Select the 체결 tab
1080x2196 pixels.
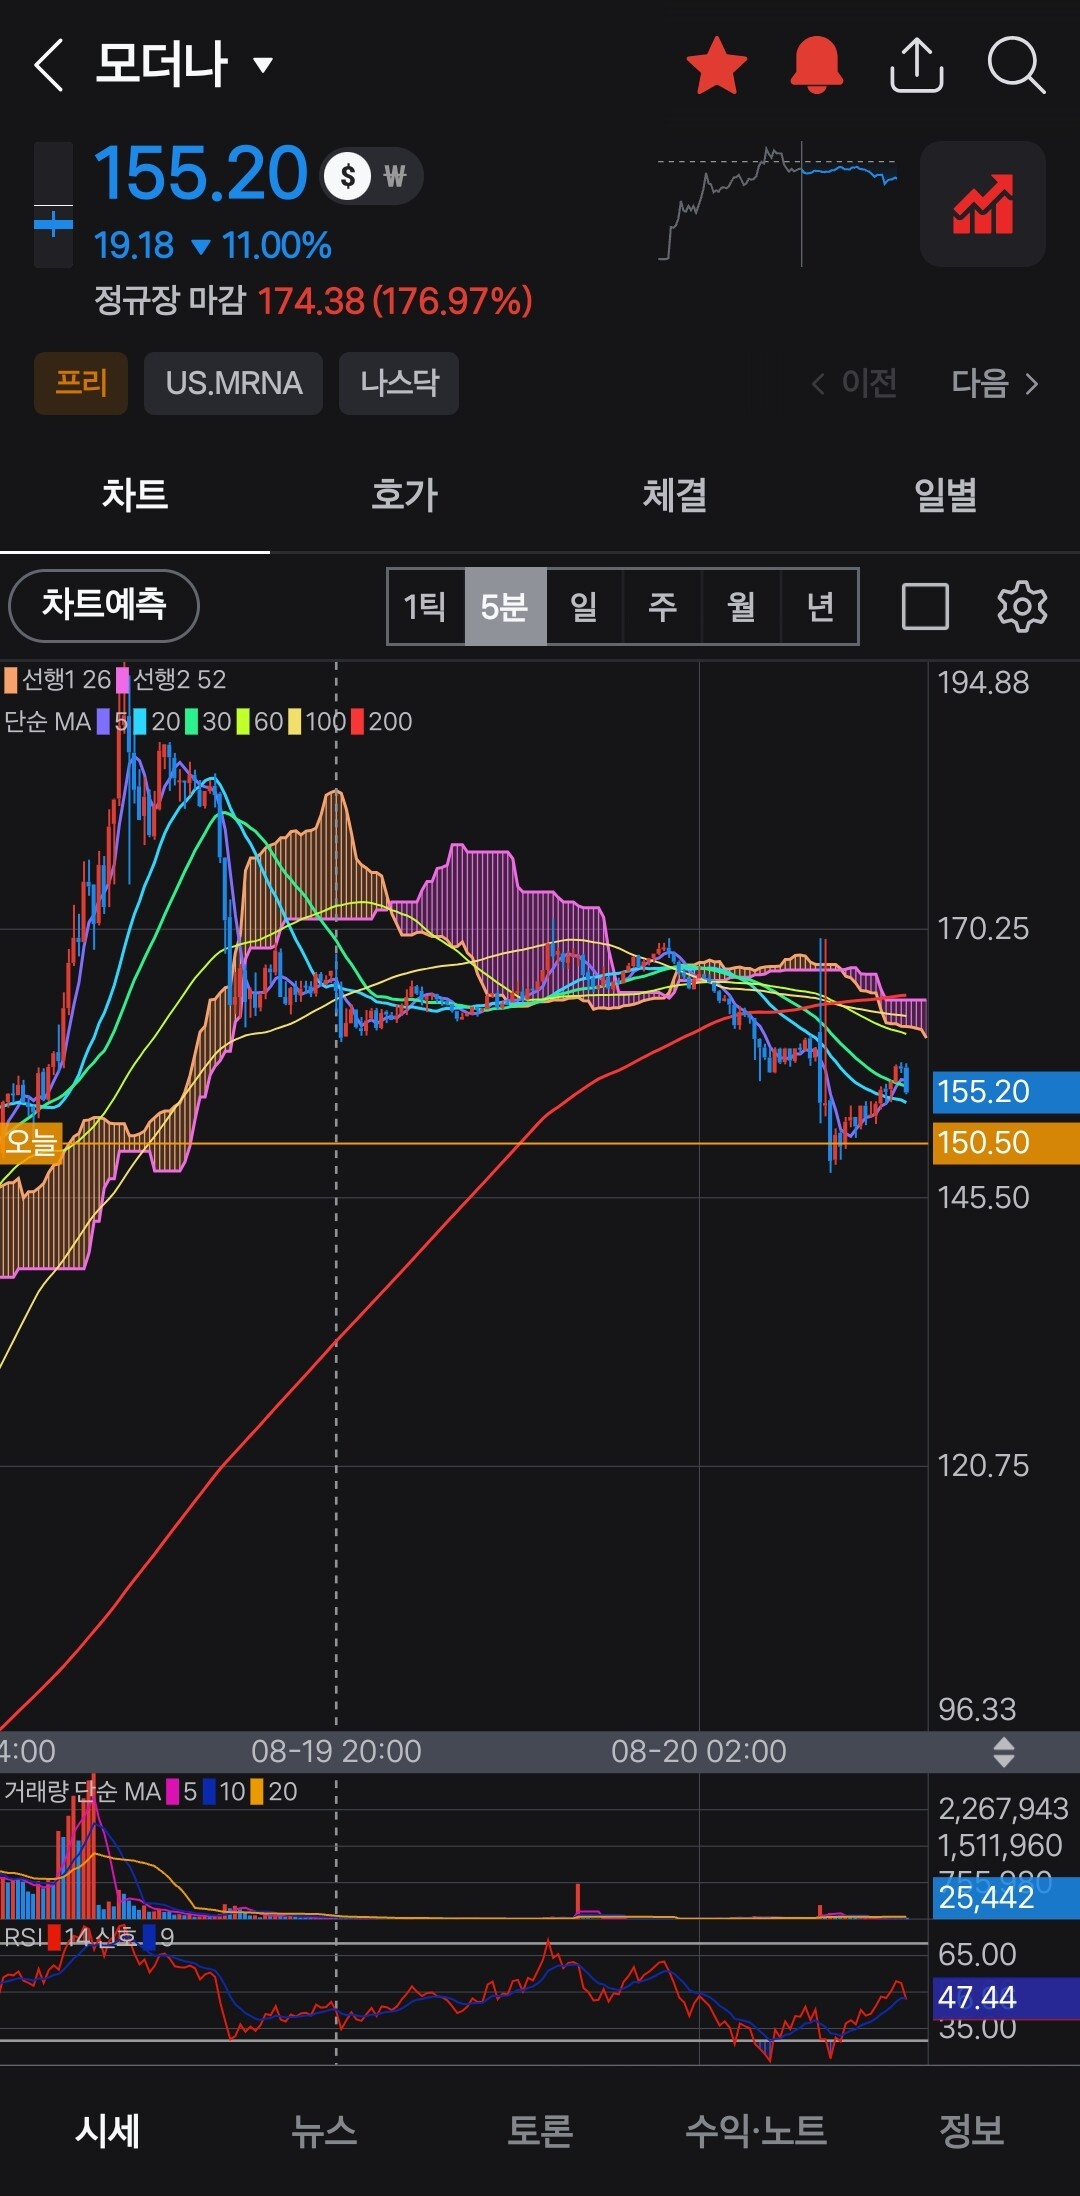[x=675, y=495]
